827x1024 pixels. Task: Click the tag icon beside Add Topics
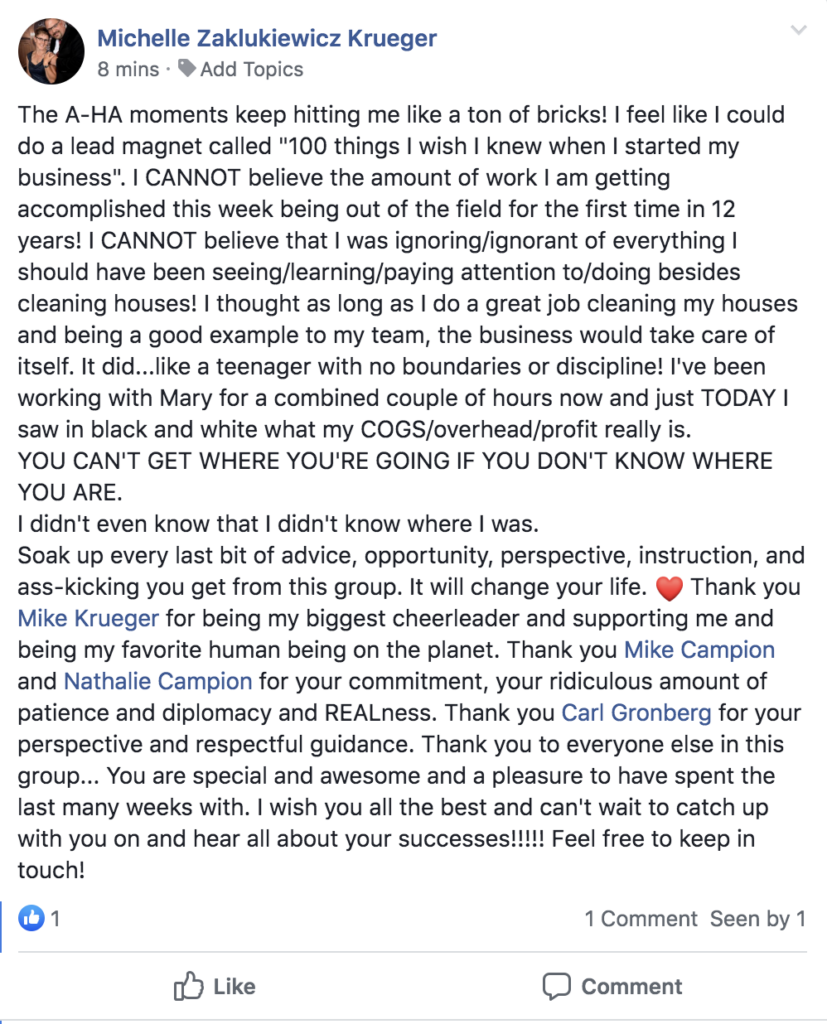pyautogui.click(x=187, y=70)
